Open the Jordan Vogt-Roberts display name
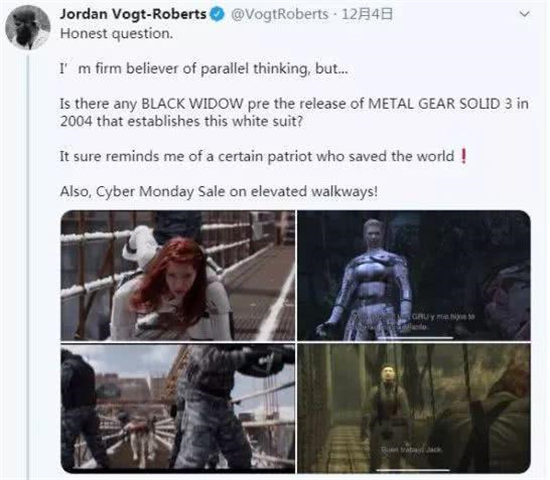The image size is (550, 480). 133,14
